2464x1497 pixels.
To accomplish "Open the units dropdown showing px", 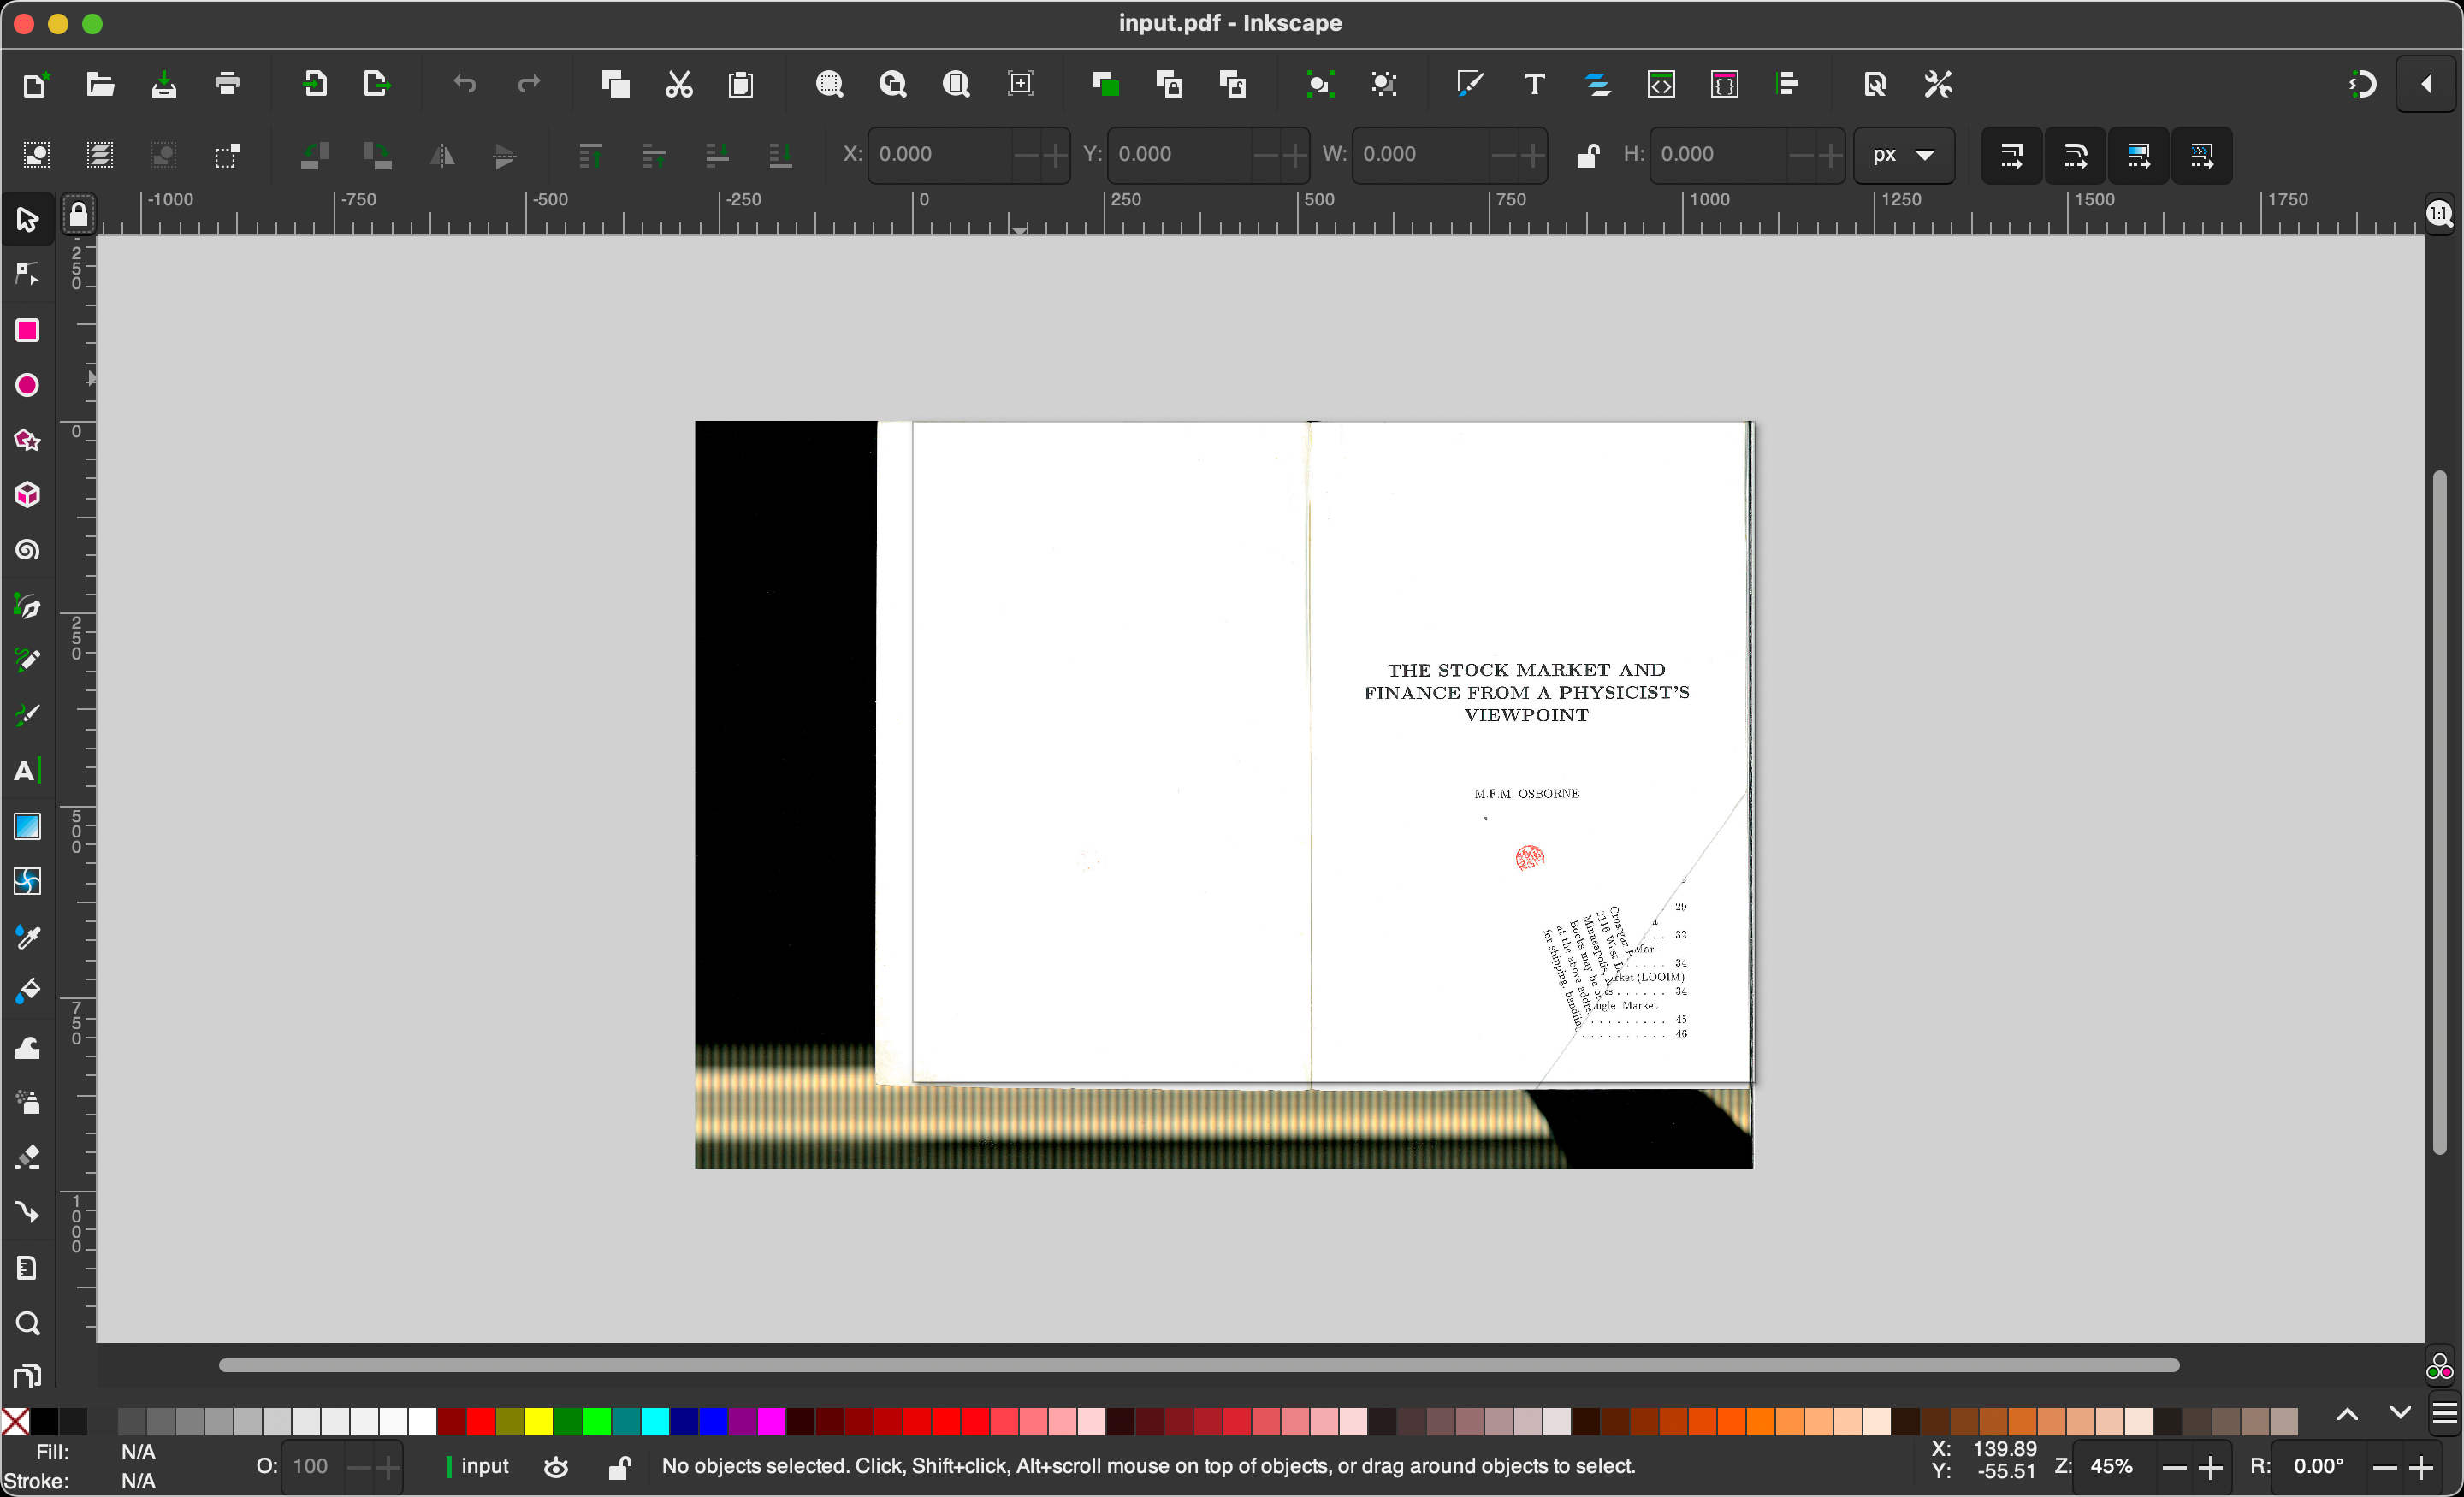I will [x=1902, y=155].
